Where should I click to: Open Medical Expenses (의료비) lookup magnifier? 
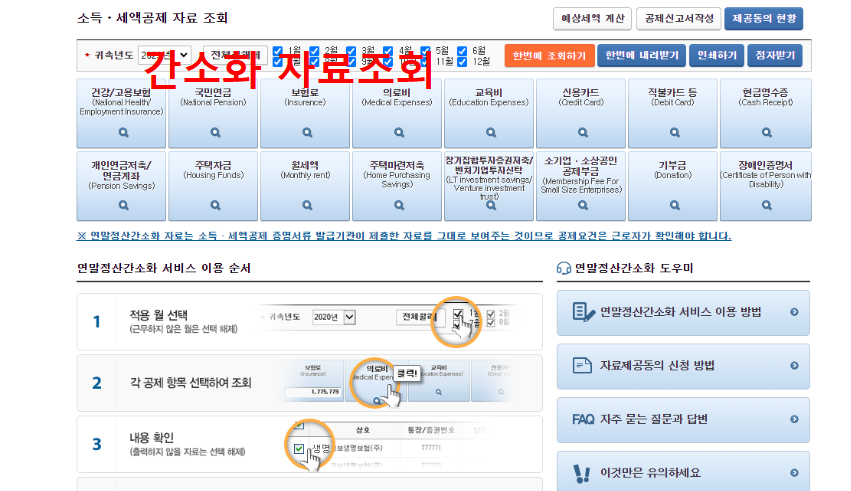[399, 132]
